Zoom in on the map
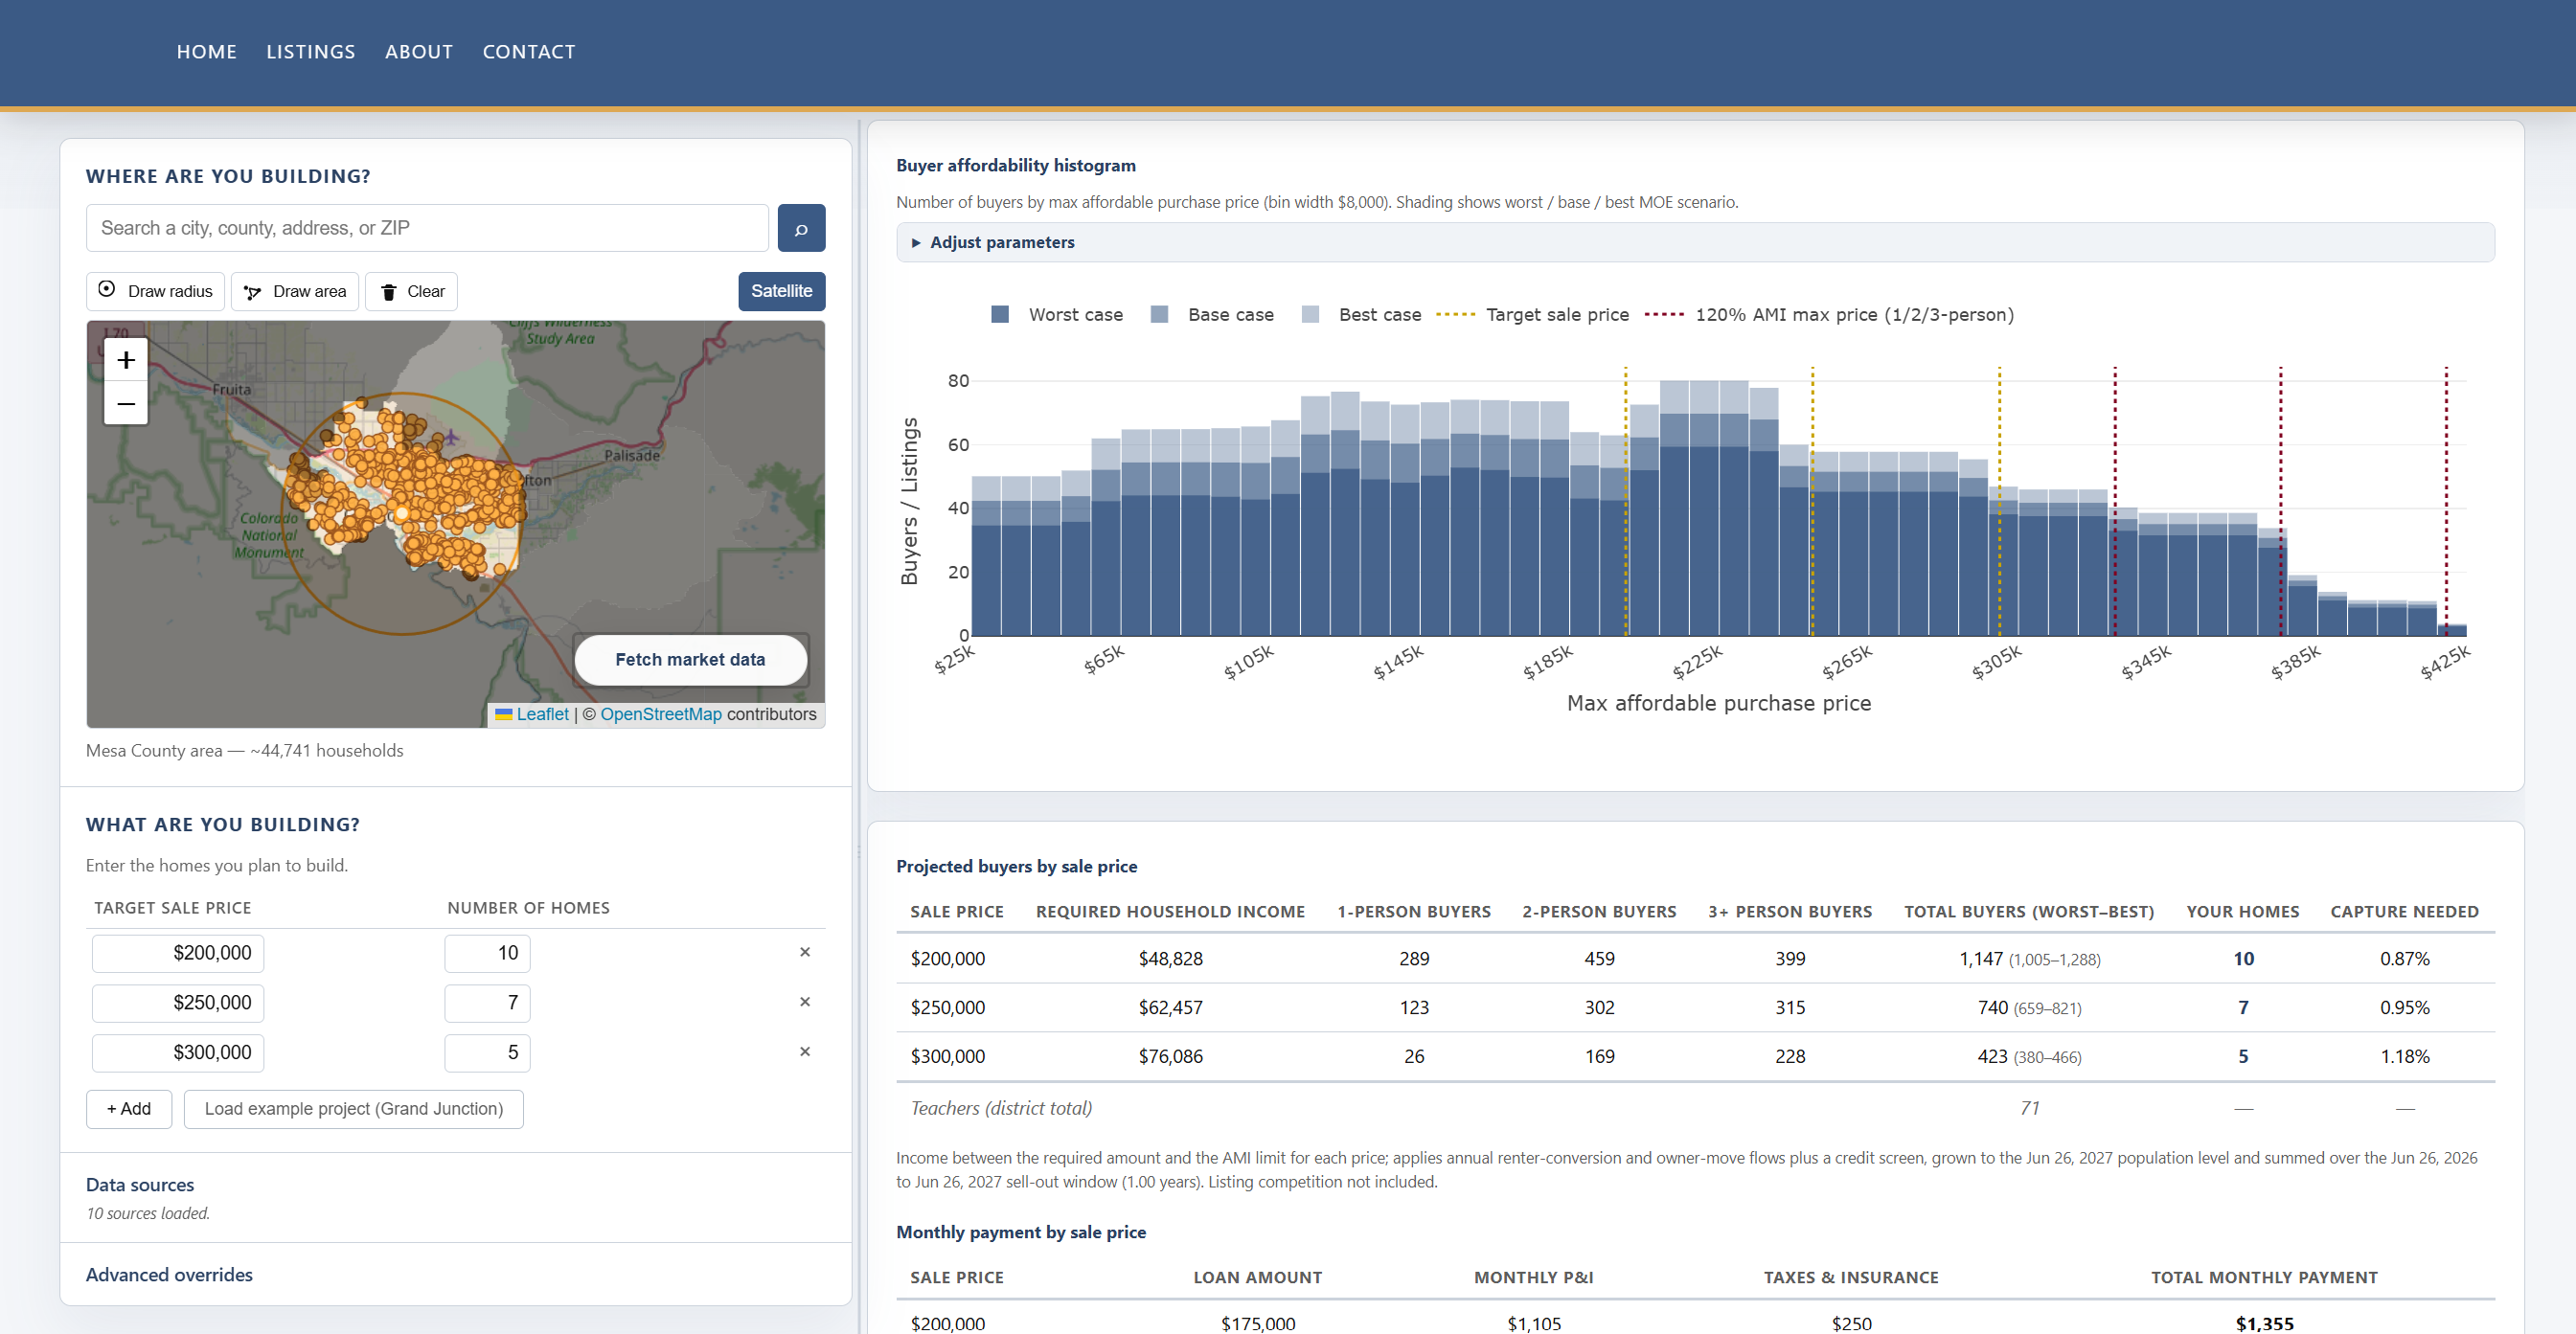 tap(126, 360)
